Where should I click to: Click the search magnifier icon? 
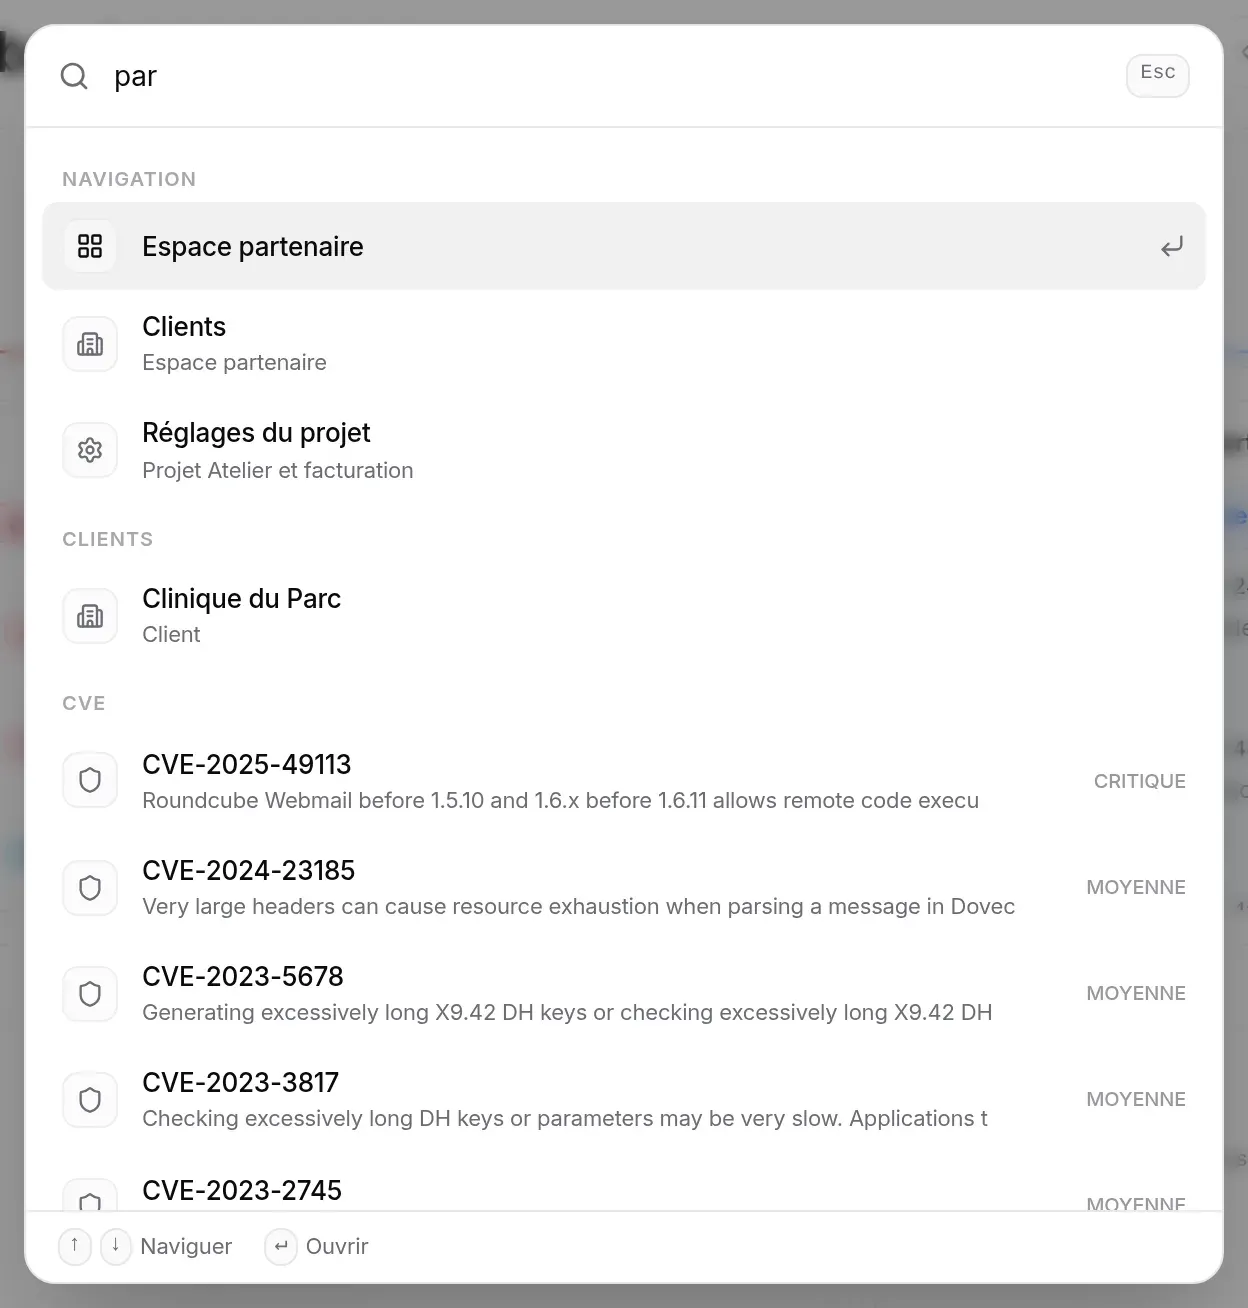point(74,76)
